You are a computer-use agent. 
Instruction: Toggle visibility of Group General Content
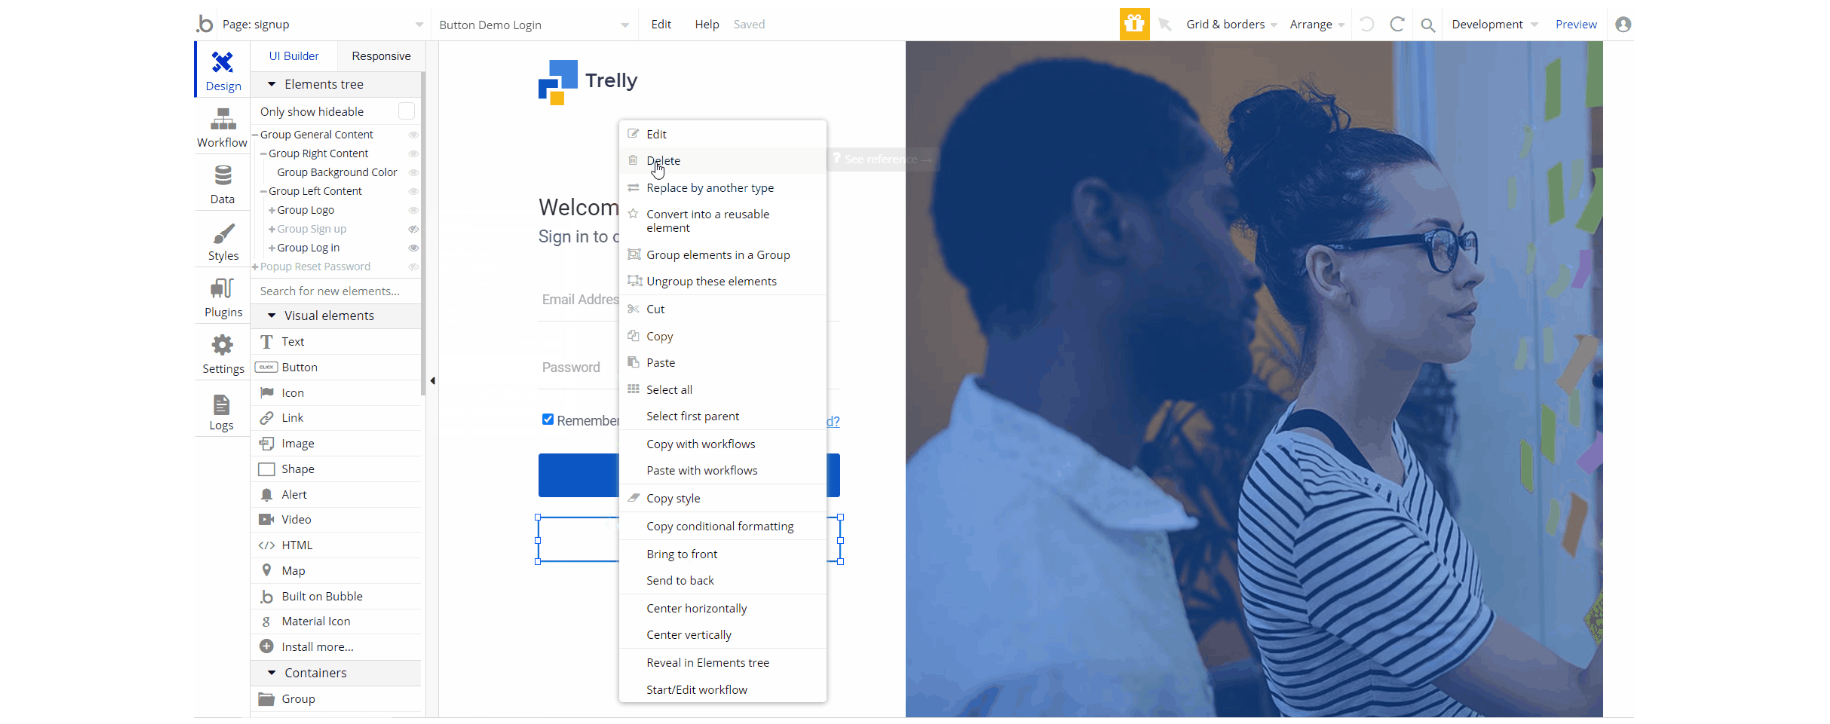pos(413,135)
